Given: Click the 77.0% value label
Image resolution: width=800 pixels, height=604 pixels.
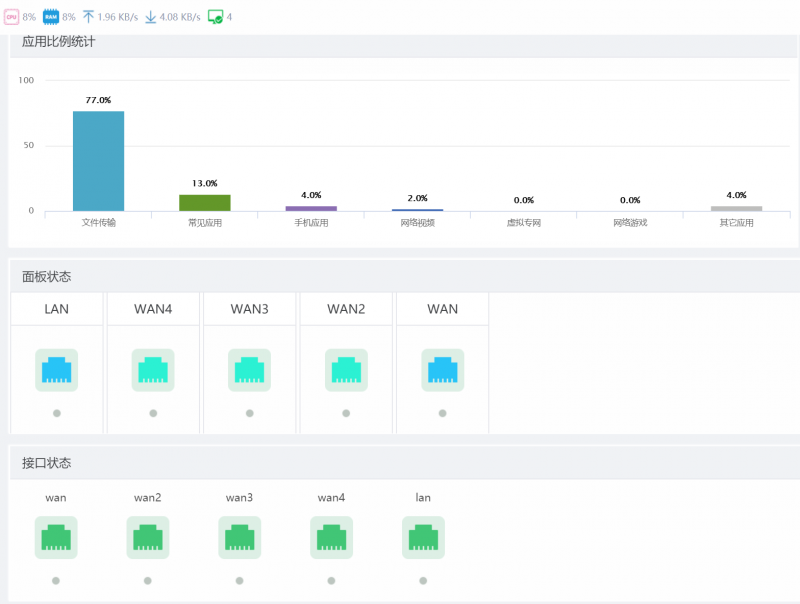Looking at the screenshot, I should (x=98, y=100).
